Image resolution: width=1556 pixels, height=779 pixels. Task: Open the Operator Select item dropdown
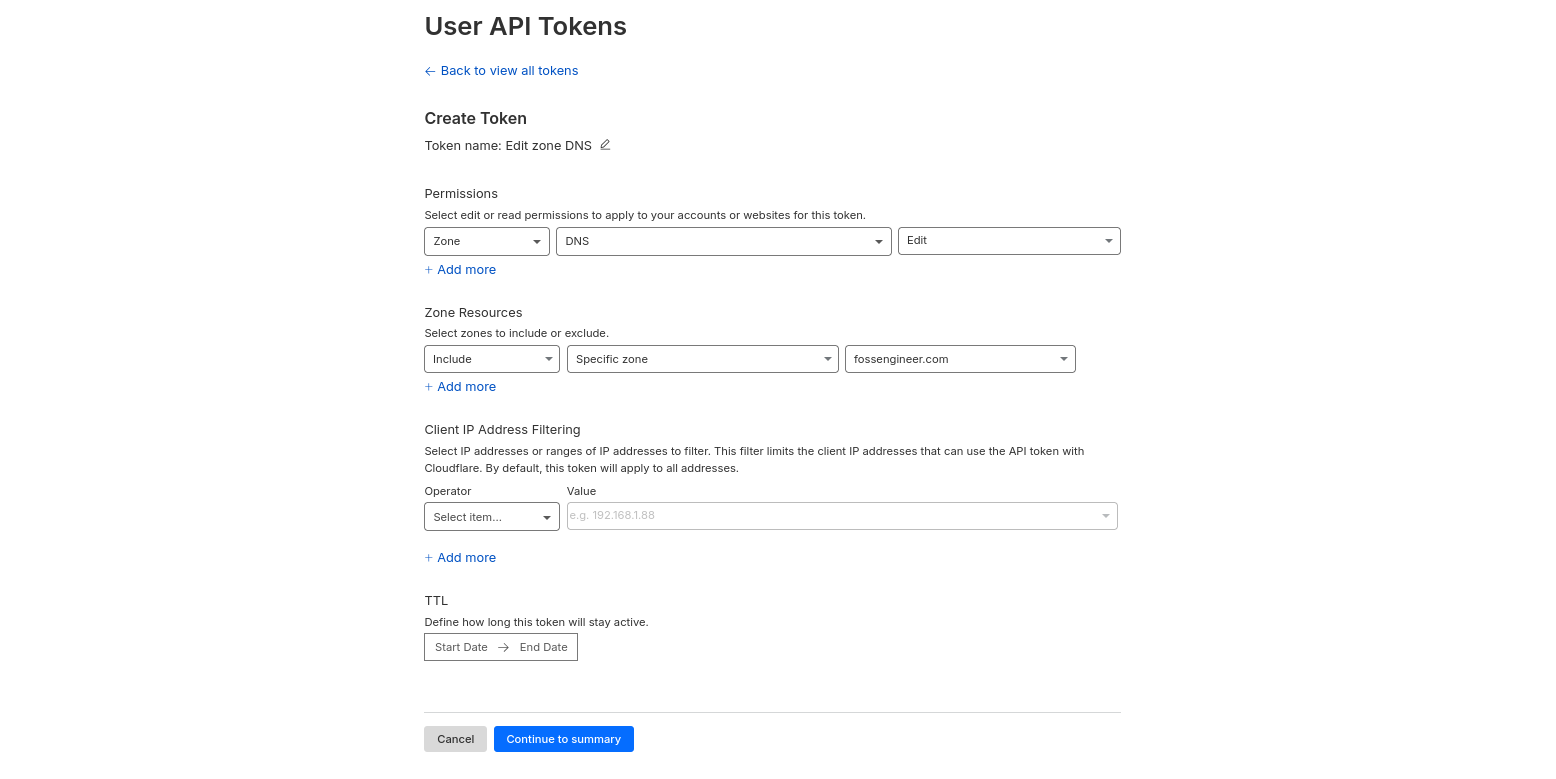pyautogui.click(x=492, y=517)
